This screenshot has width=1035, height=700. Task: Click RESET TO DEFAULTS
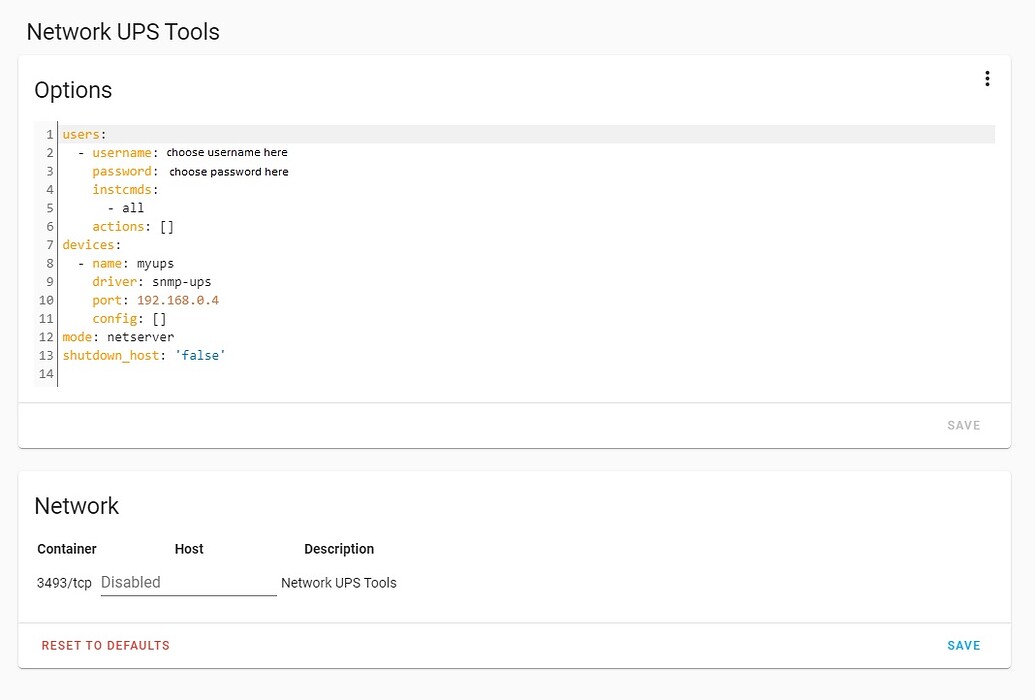point(105,645)
